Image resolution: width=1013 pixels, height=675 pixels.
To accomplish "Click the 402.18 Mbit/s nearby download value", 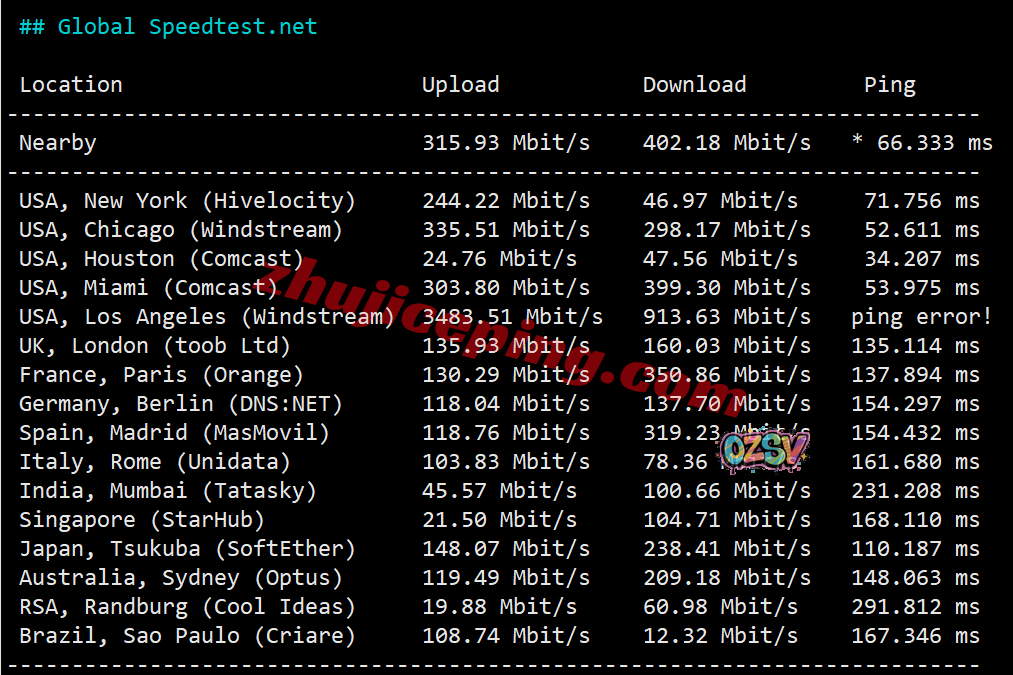I will pyautogui.click(x=727, y=143).
